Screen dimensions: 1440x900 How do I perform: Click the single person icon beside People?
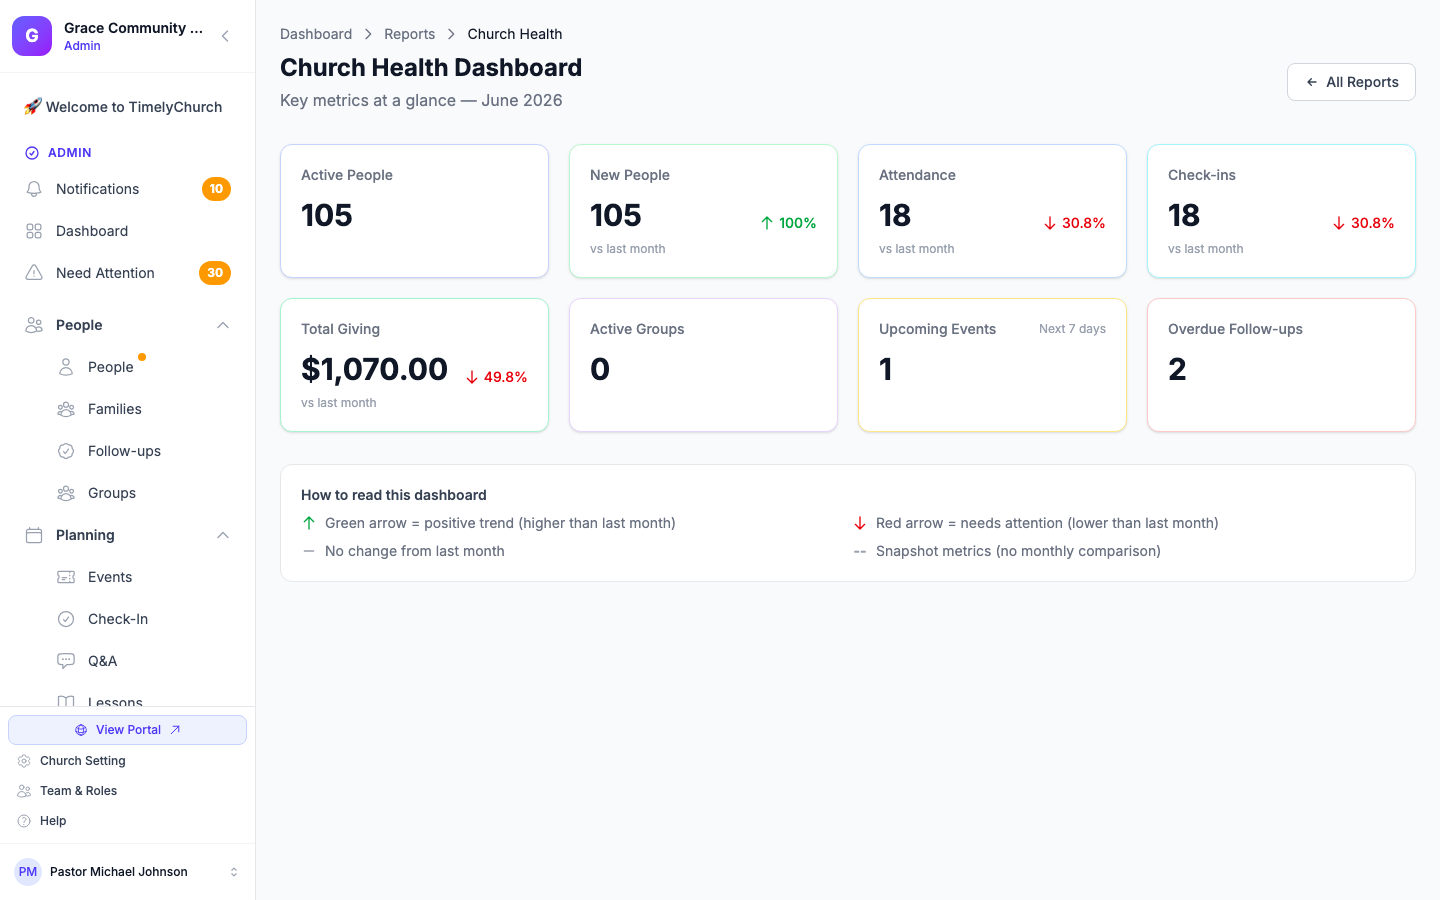point(66,367)
